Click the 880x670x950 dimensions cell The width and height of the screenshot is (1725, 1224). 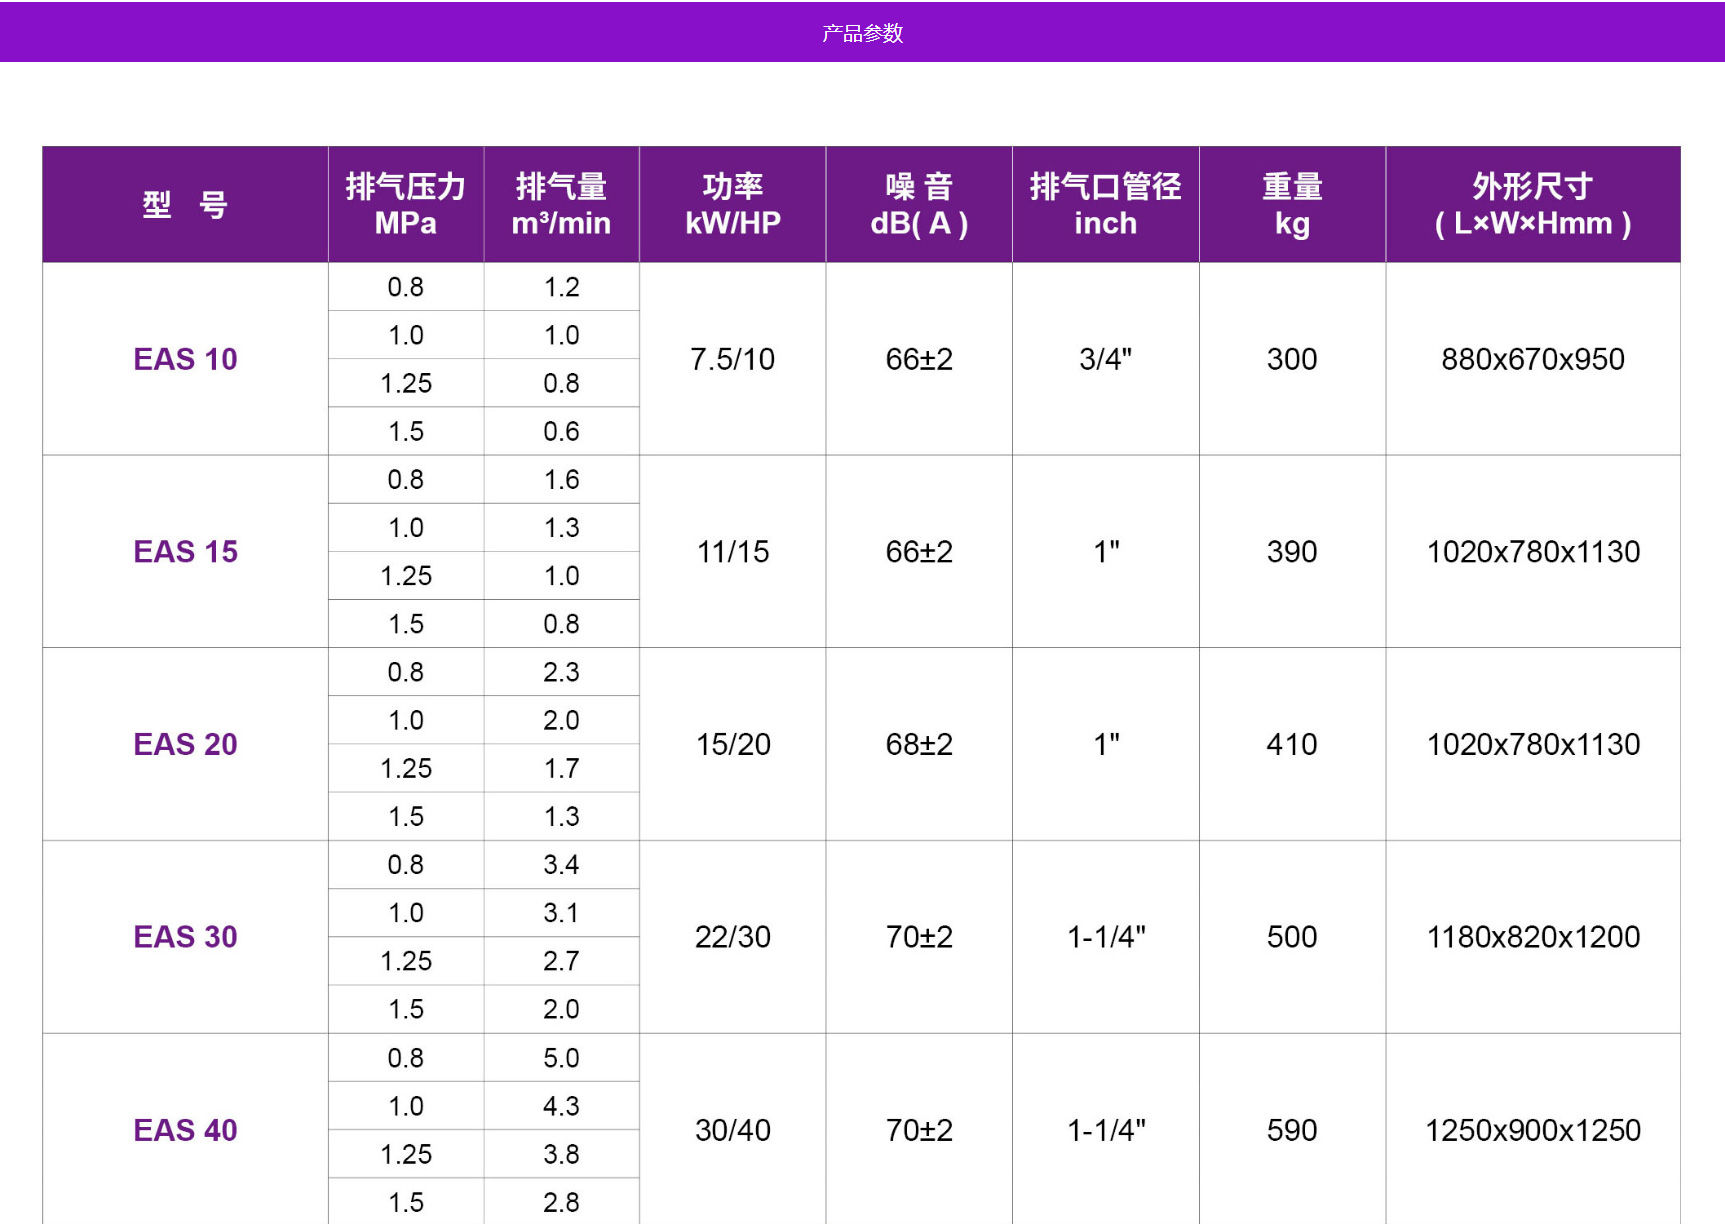pos(1533,359)
